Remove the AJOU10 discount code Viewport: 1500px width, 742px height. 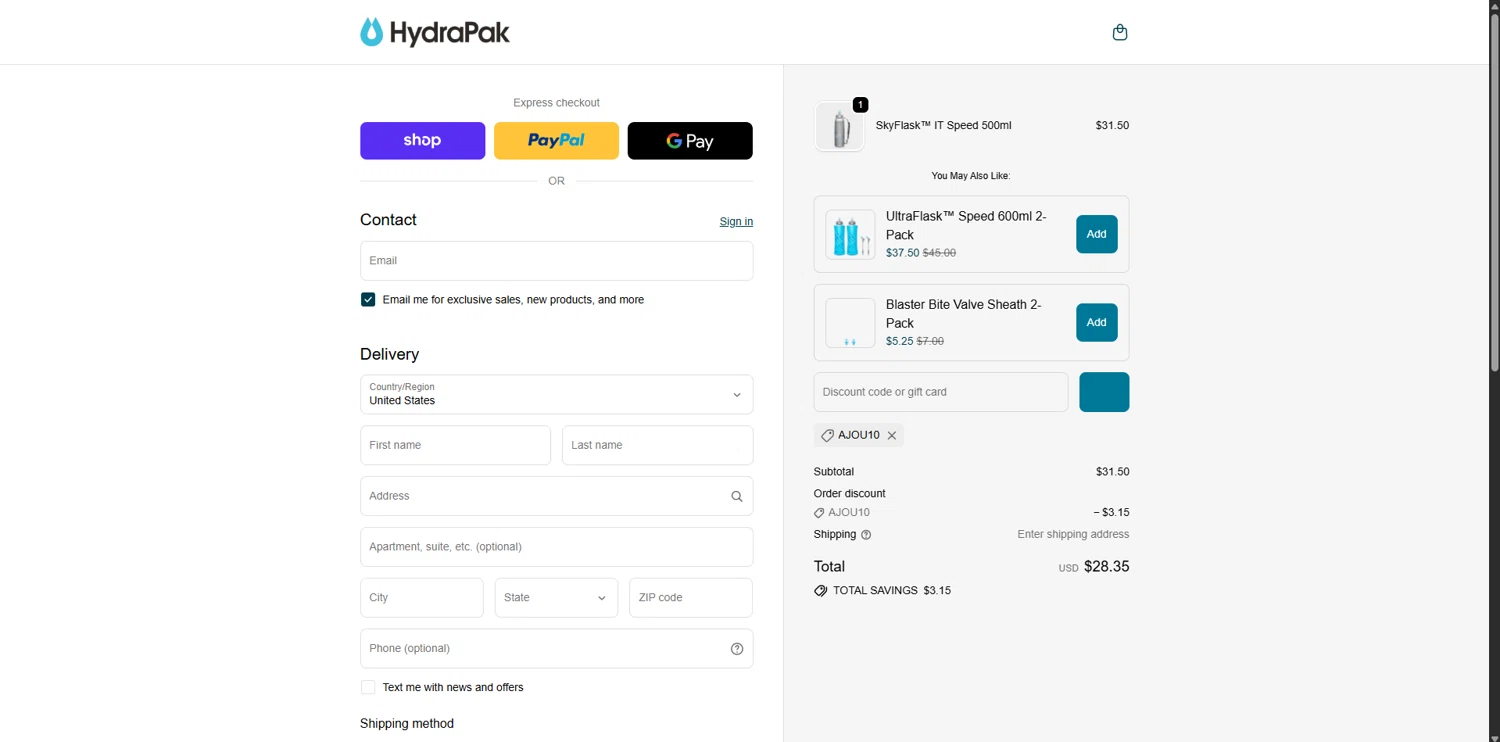892,435
